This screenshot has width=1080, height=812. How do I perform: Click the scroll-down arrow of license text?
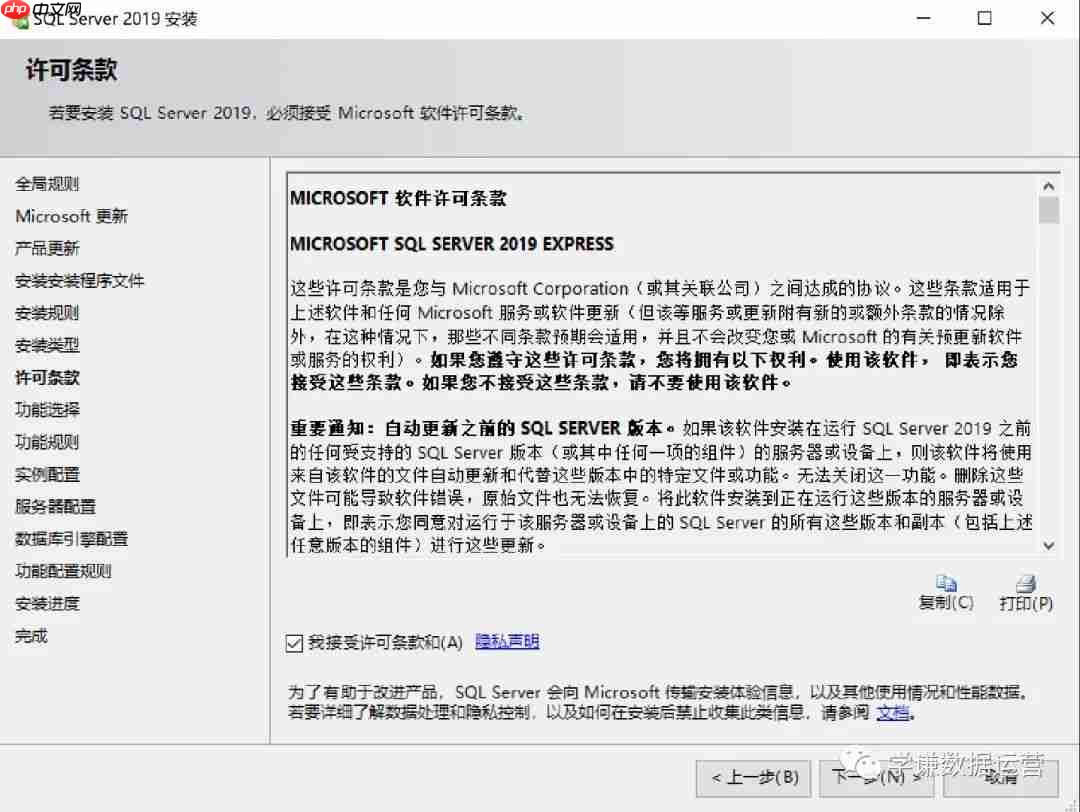[1048, 546]
